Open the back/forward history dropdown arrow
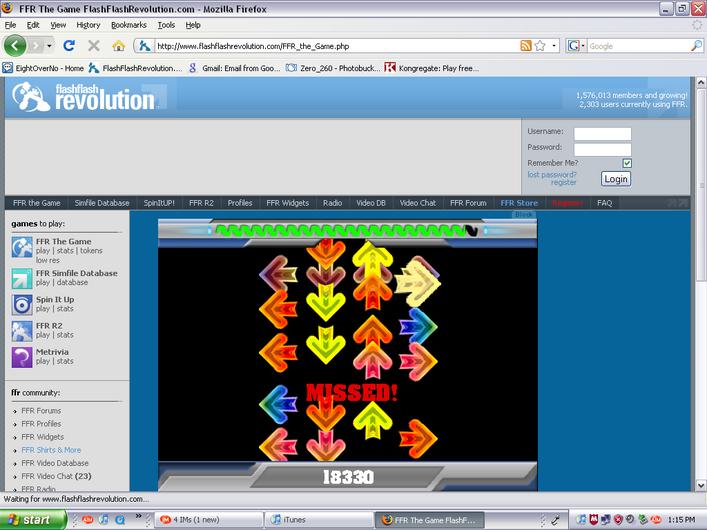 click(49, 46)
